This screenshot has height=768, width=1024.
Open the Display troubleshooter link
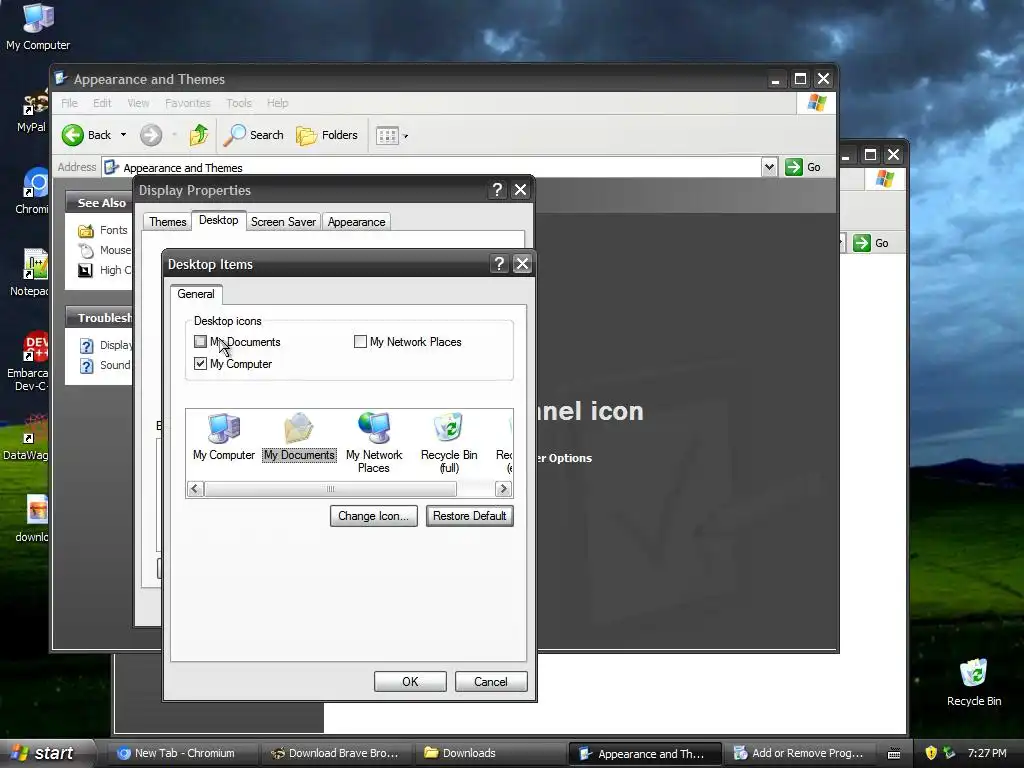[x=105, y=345]
